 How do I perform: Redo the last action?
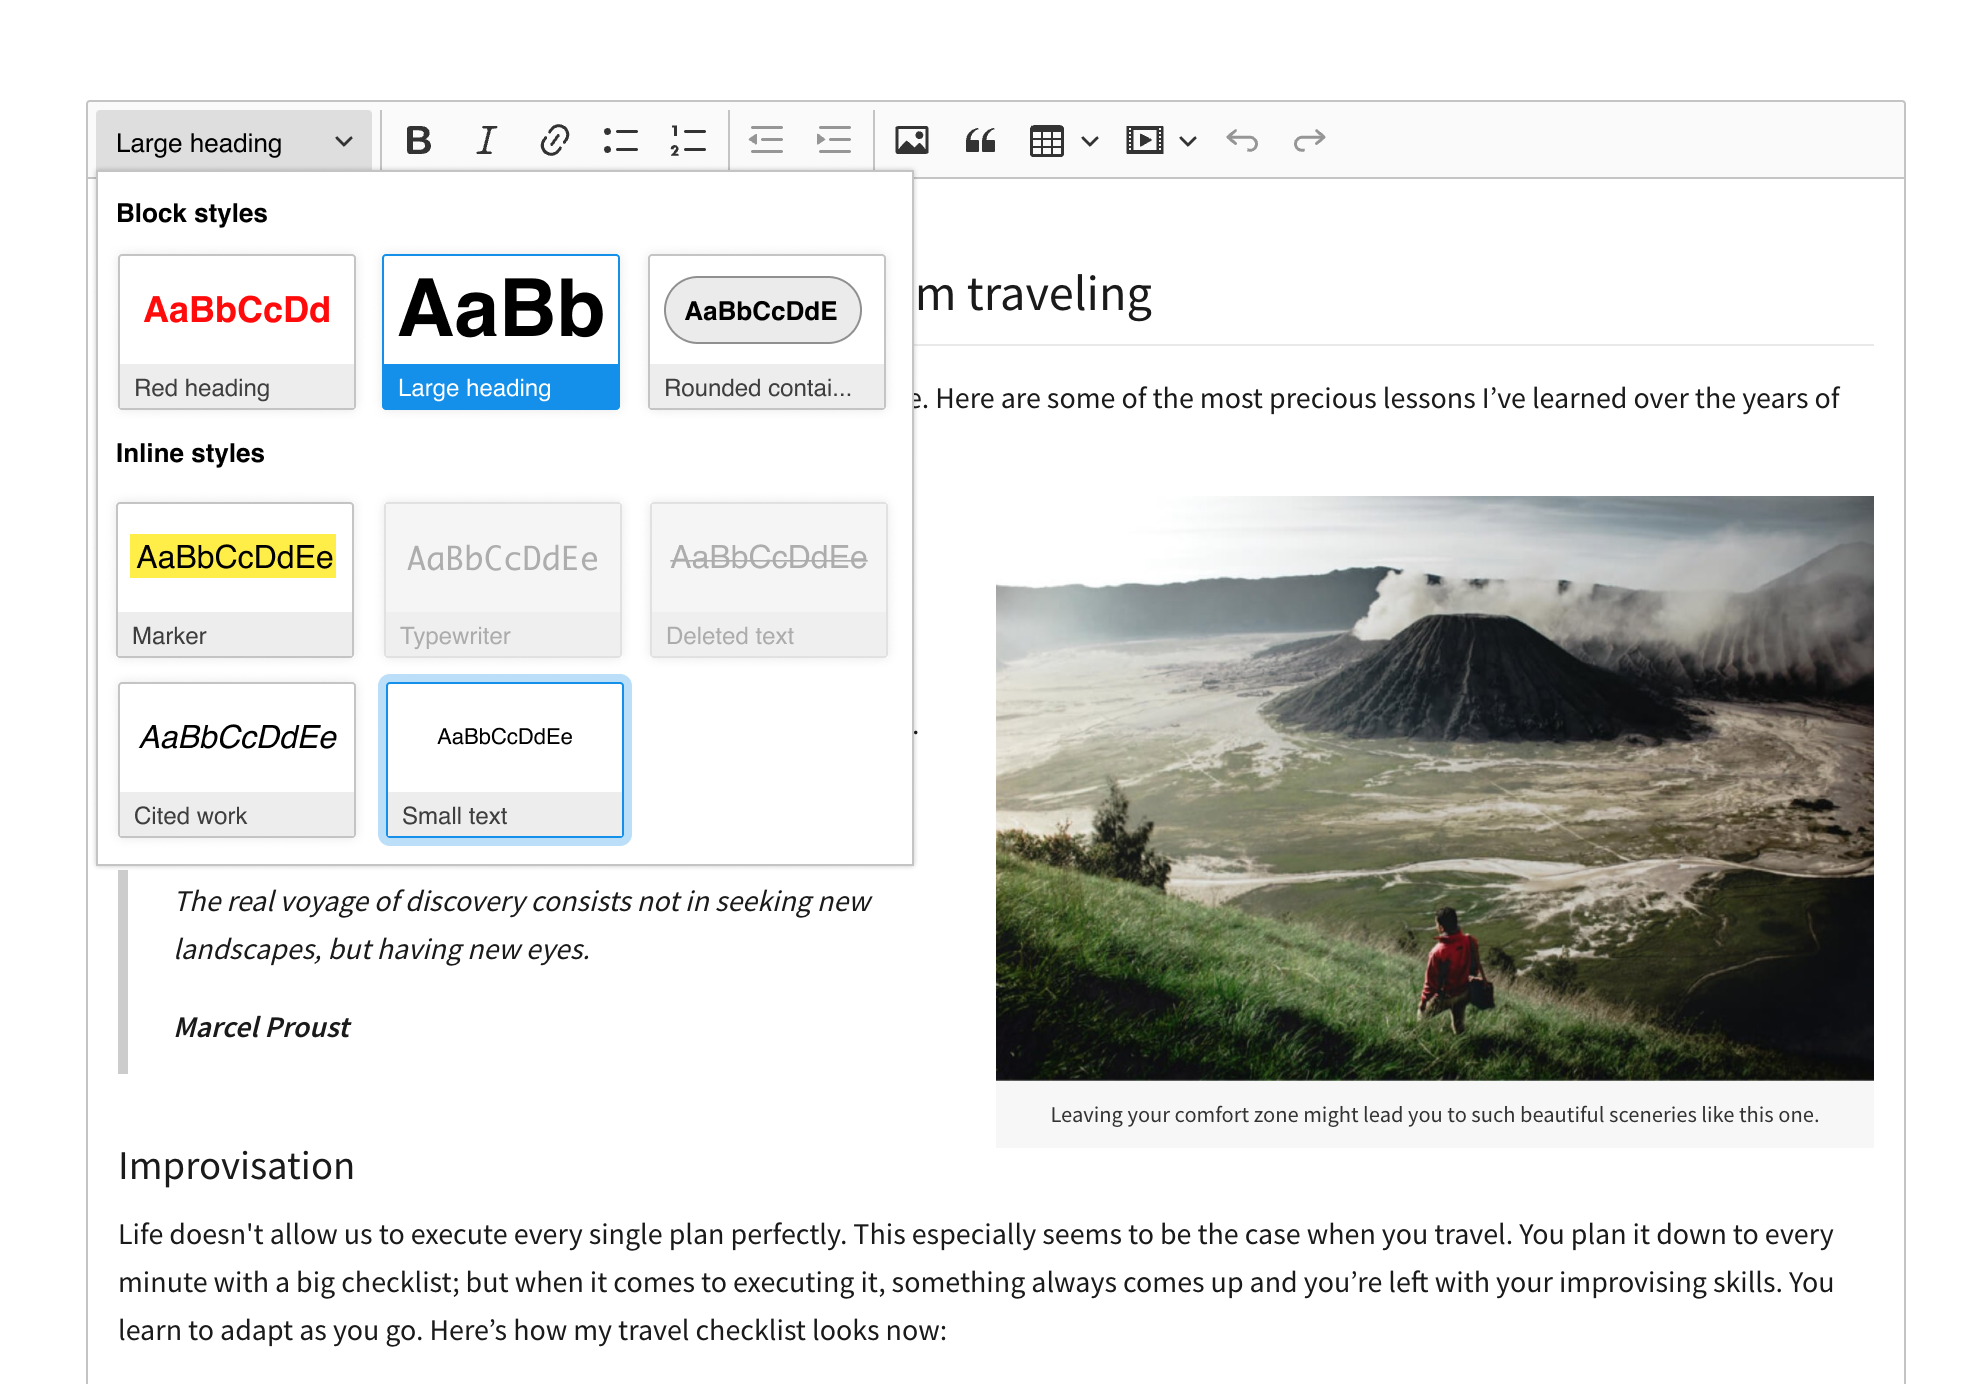pyautogui.click(x=1310, y=140)
